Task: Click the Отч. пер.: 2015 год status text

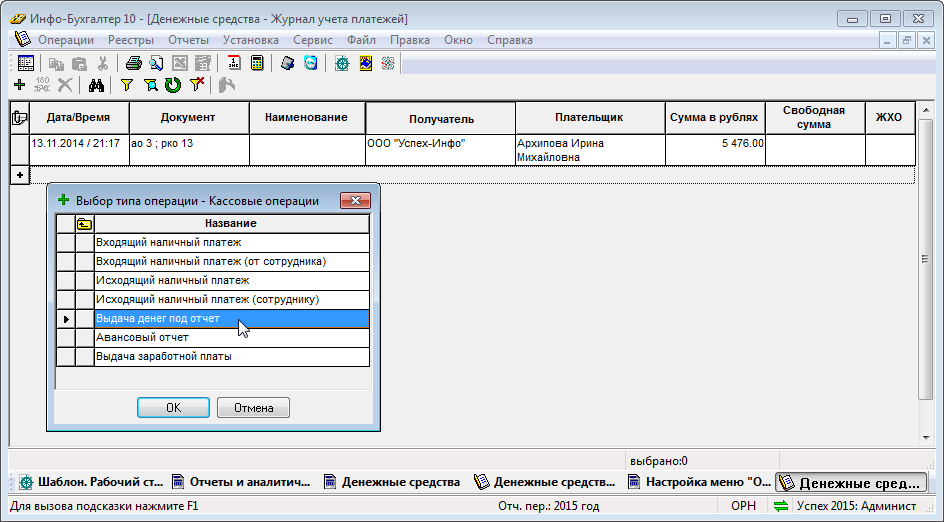Action: [548, 506]
